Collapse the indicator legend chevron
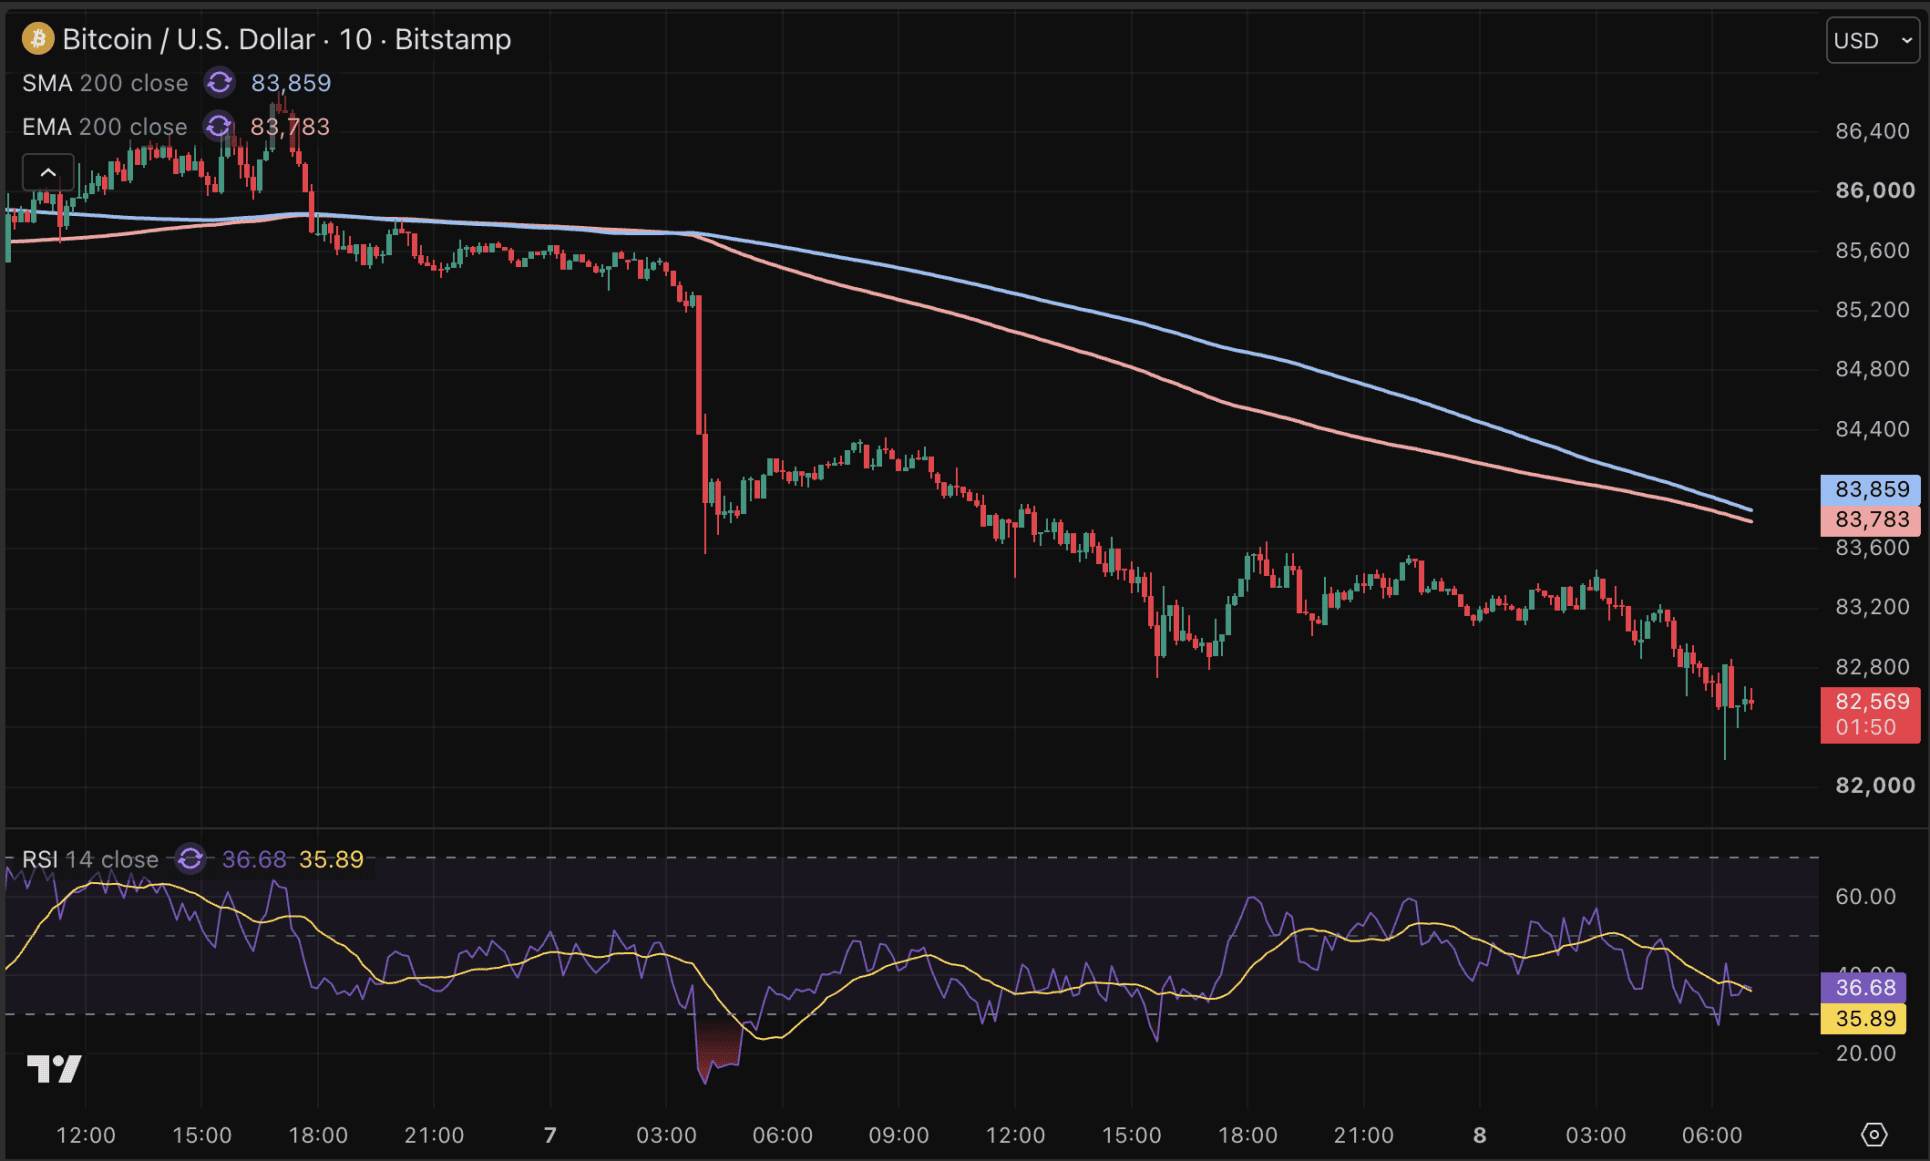Image resolution: width=1930 pixels, height=1161 pixels. 48,173
